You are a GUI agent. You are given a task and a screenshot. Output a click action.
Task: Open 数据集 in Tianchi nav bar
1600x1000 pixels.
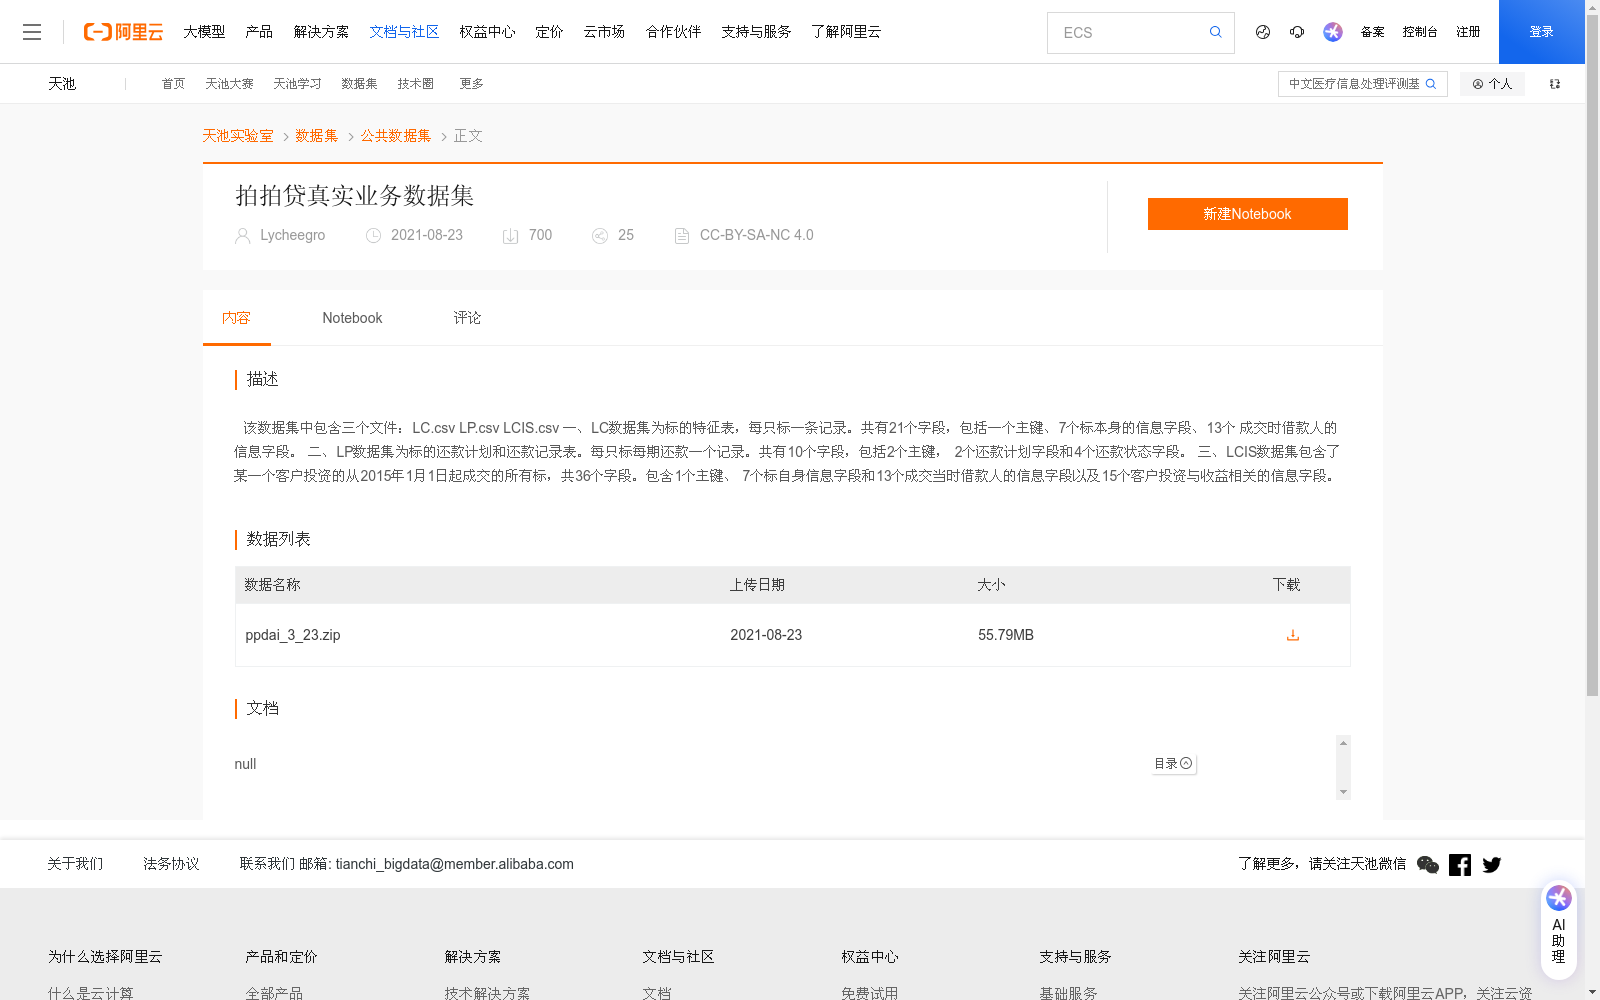pos(359,84)
